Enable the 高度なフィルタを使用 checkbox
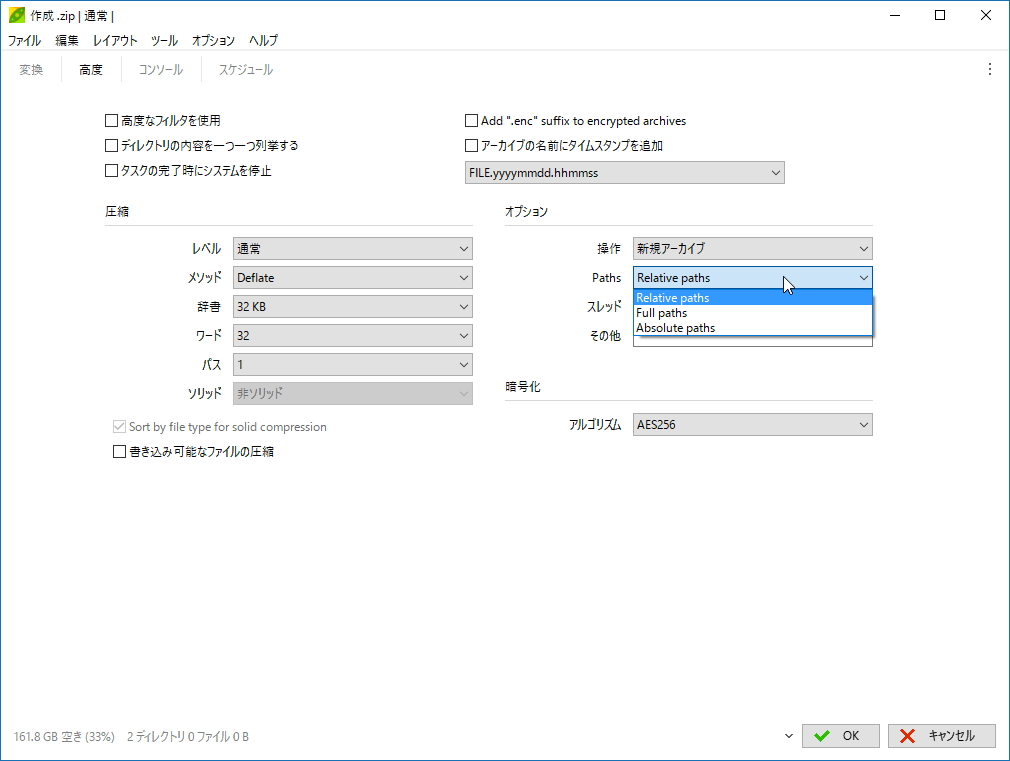This screenshot has height=761, width=1010. pos(111,119)
